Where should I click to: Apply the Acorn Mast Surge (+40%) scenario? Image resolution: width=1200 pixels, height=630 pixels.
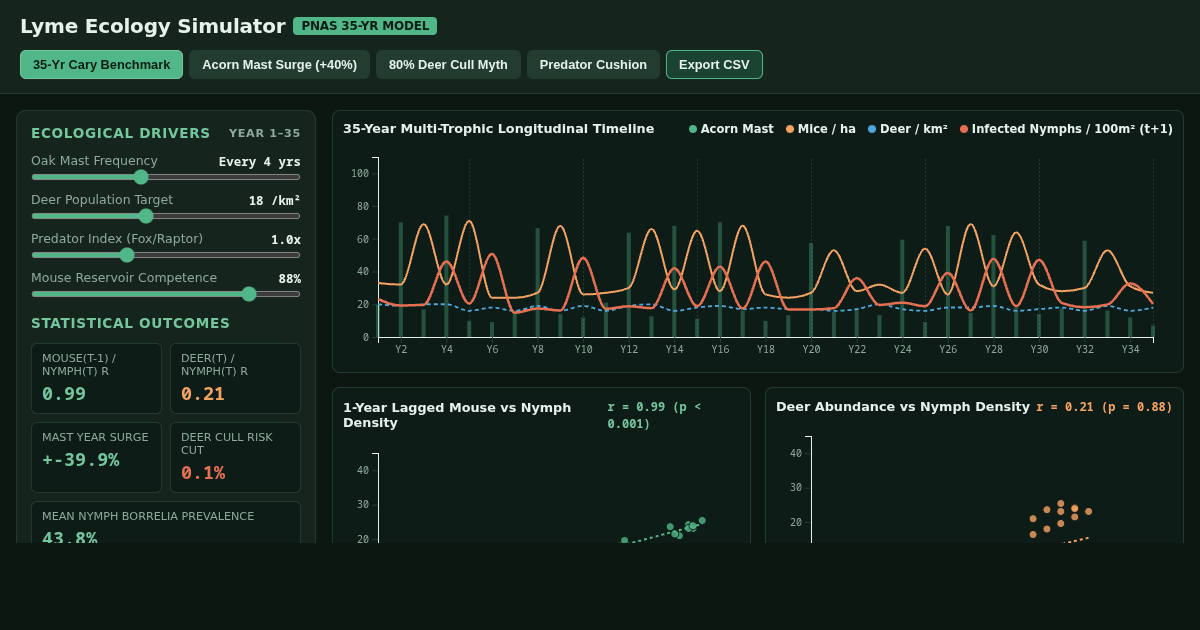tap(279, 65)
